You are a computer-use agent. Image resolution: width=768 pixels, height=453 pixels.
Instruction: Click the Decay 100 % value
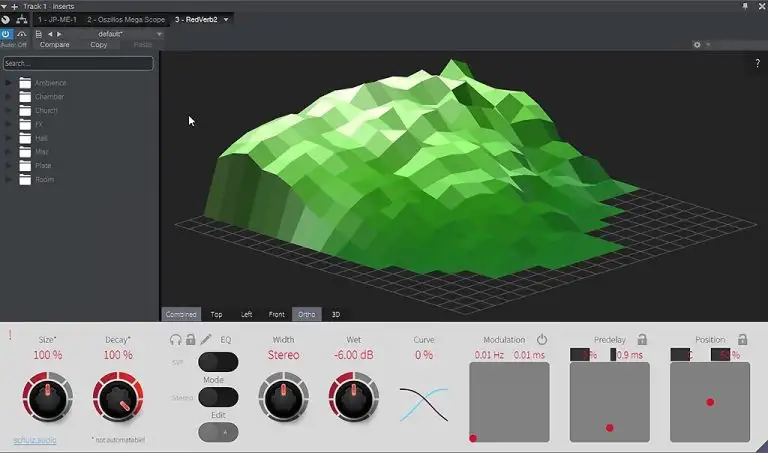(118, 355)
